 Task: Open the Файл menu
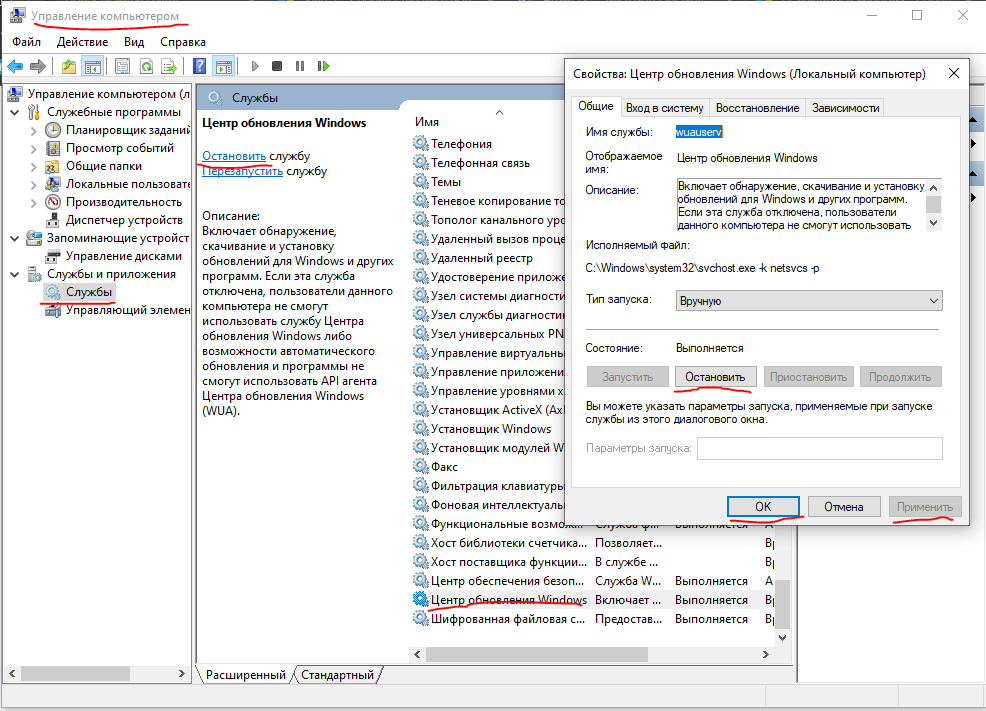tap(26, 41)
